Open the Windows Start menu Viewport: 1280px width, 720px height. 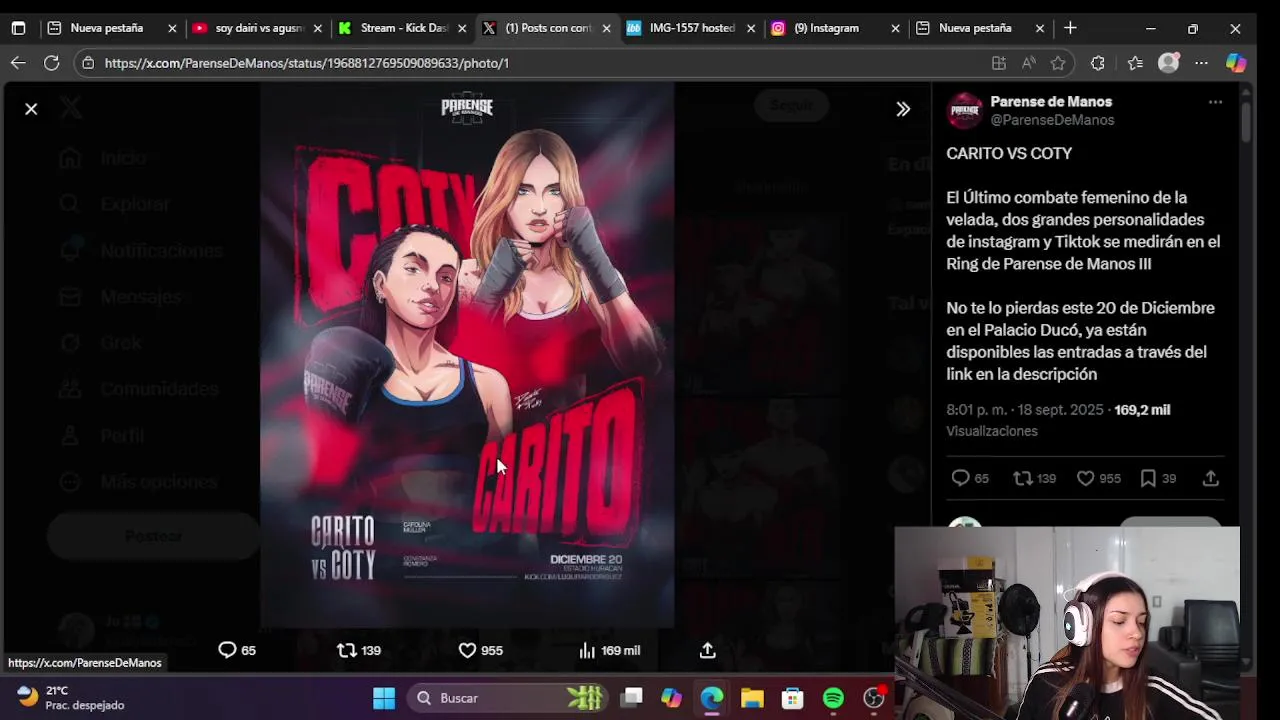[x=384, y=698]
